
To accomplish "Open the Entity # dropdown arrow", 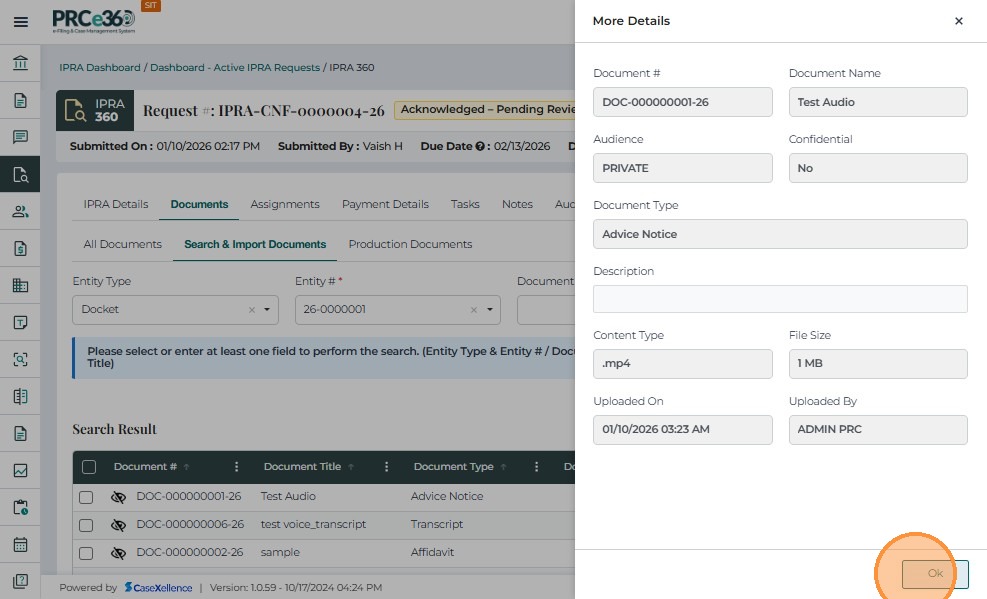I will 490,310.
